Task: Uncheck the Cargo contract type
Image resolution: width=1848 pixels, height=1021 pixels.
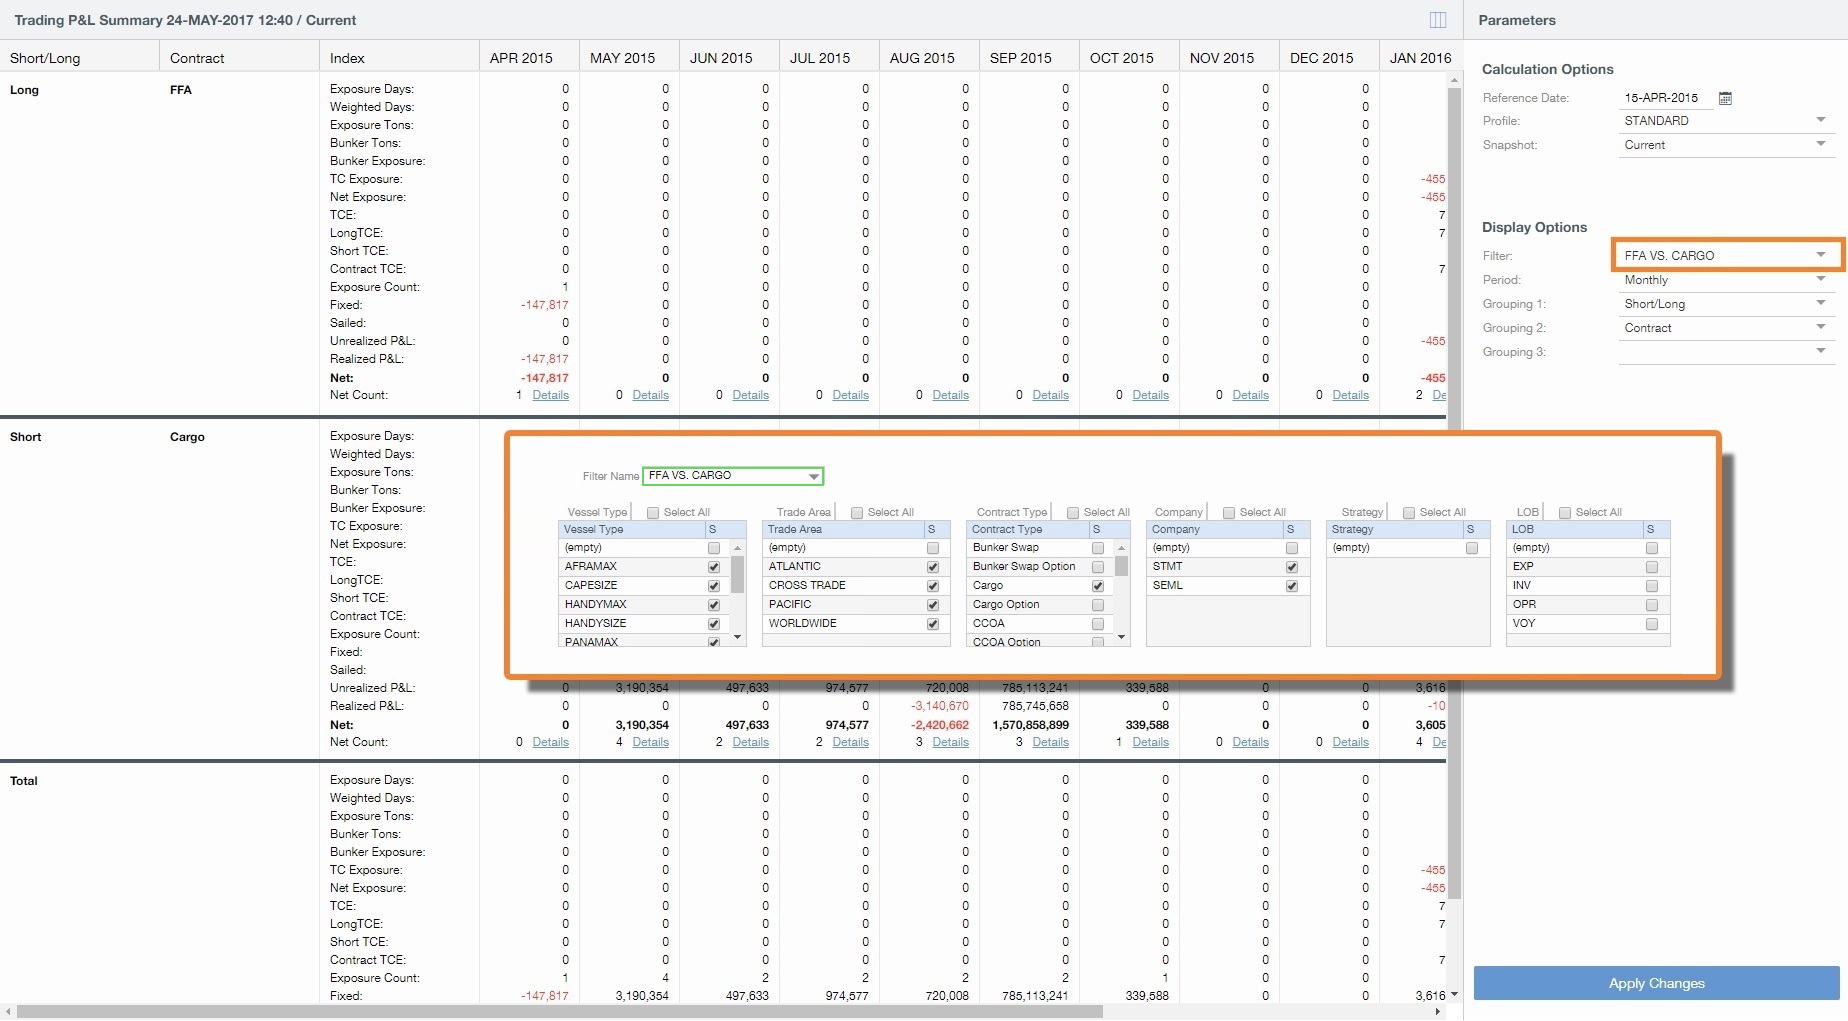Action: tap(1097, 586)
